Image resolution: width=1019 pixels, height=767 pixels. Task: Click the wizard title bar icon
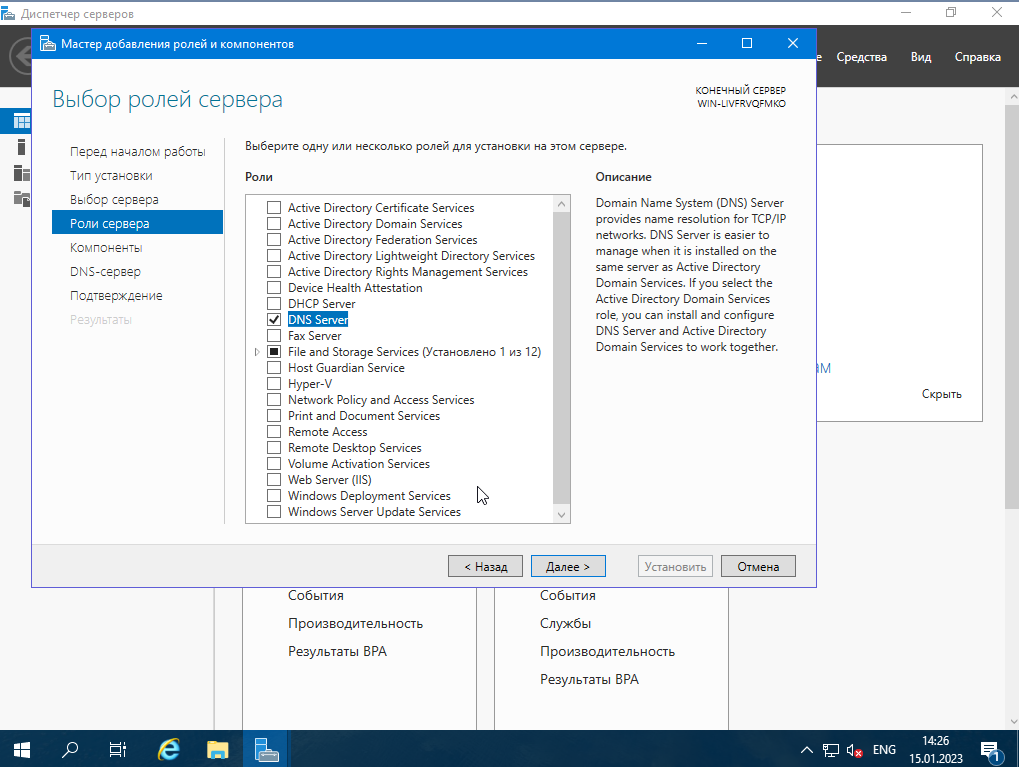pyautogui.click(x=47, y=44)
